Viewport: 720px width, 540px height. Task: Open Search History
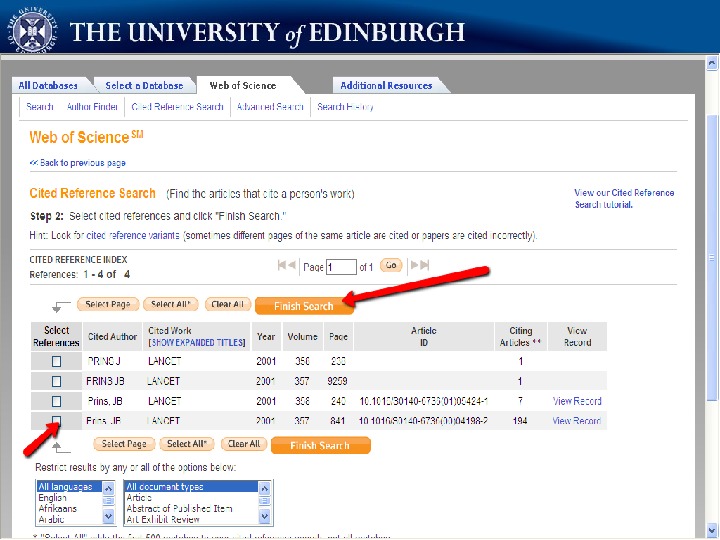click(x=345, y=107)
